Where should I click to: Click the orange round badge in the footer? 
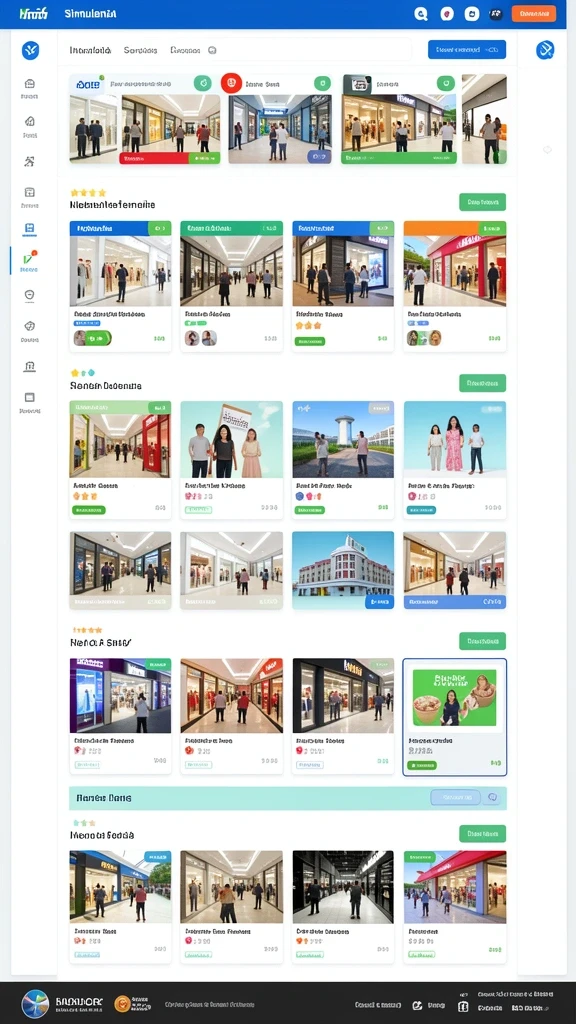click(122, 1004)
